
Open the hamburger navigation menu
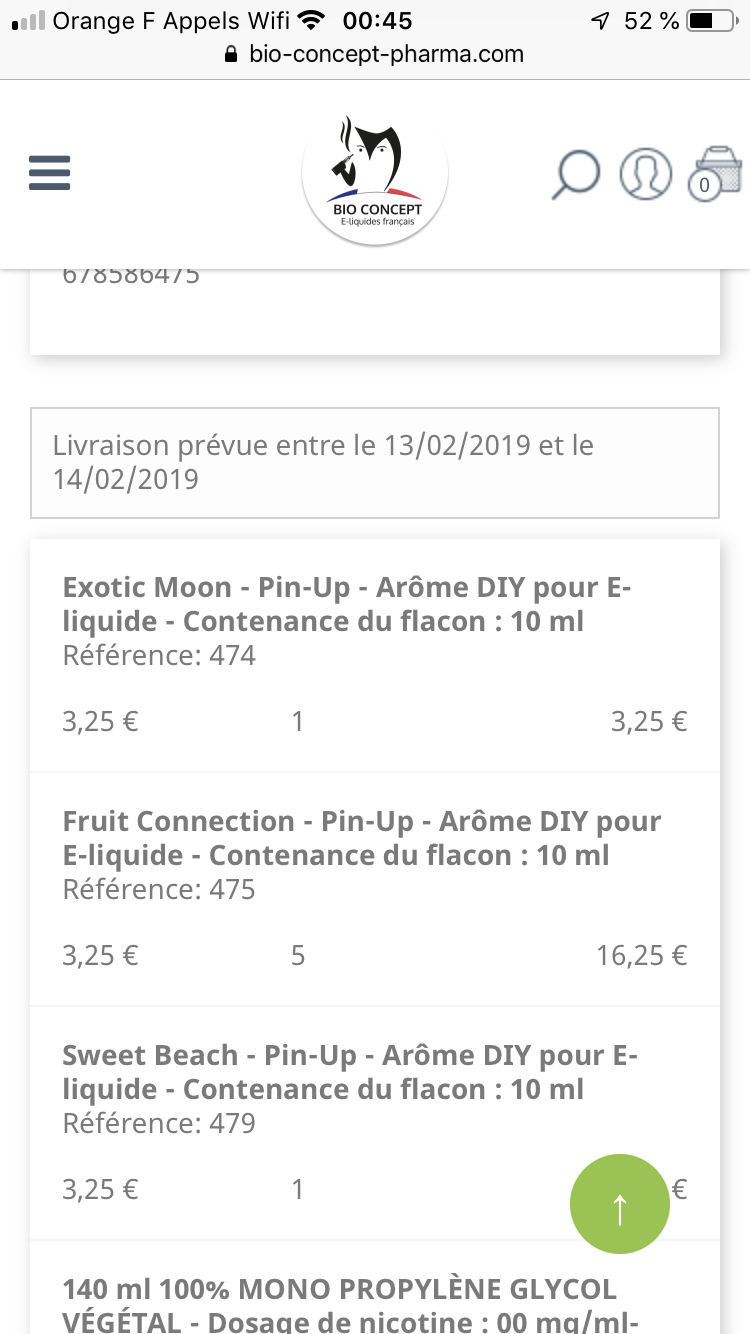coord(49,173)
